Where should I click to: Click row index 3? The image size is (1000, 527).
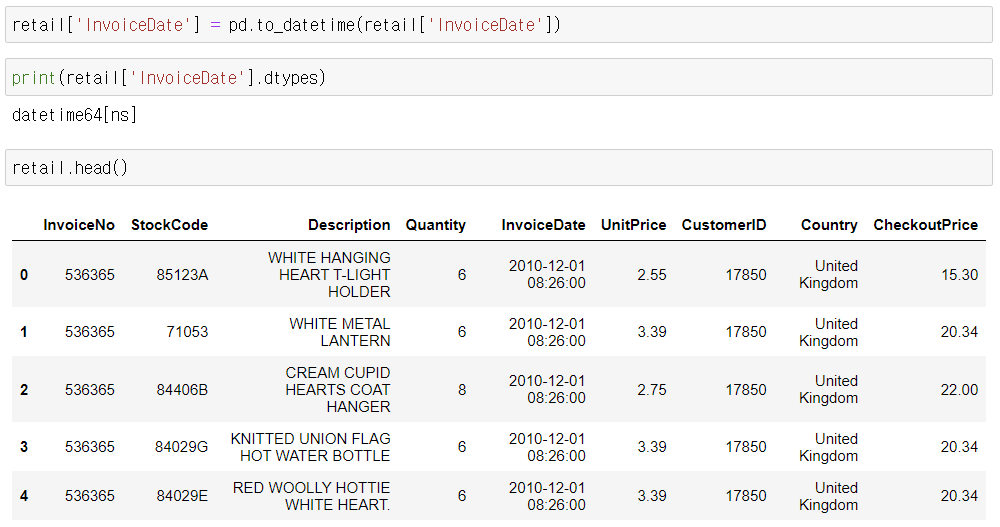pyautogui.click(x=24, y=447)
